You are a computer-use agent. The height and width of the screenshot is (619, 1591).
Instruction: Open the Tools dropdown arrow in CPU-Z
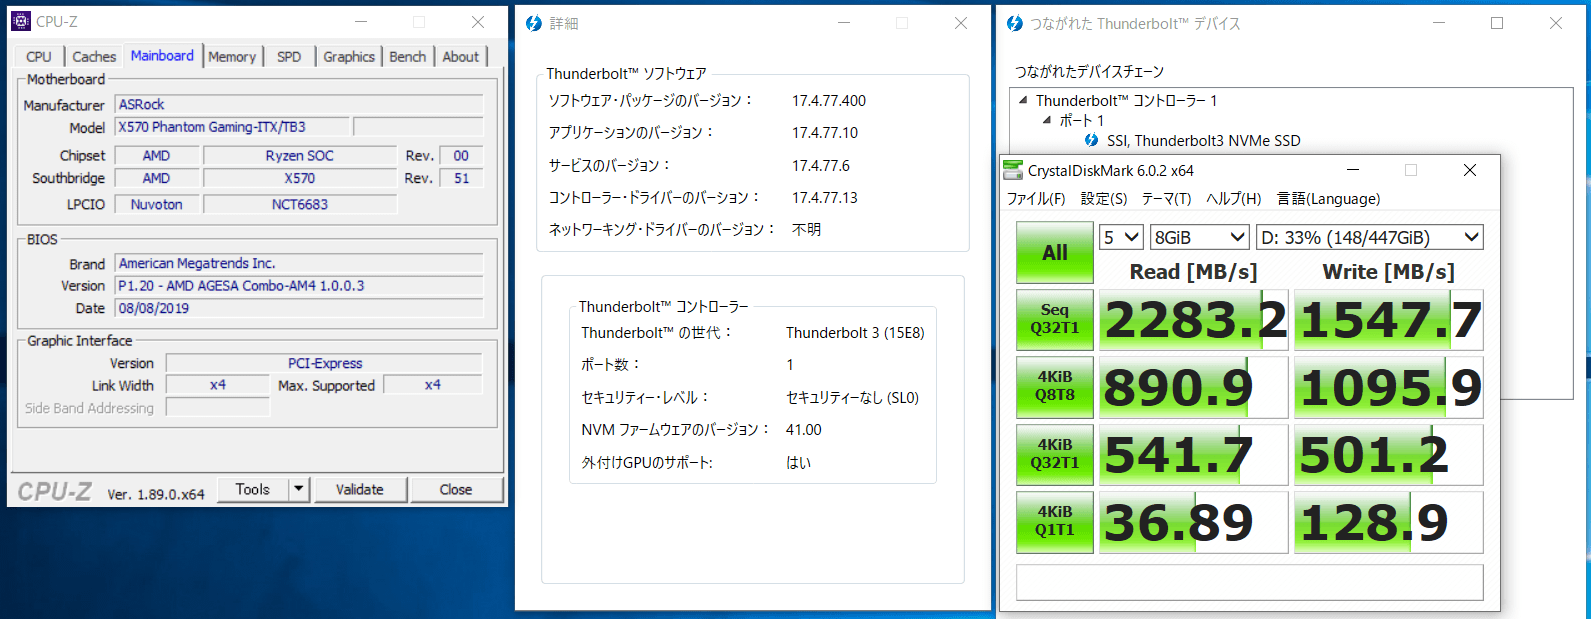click(299, 489)
